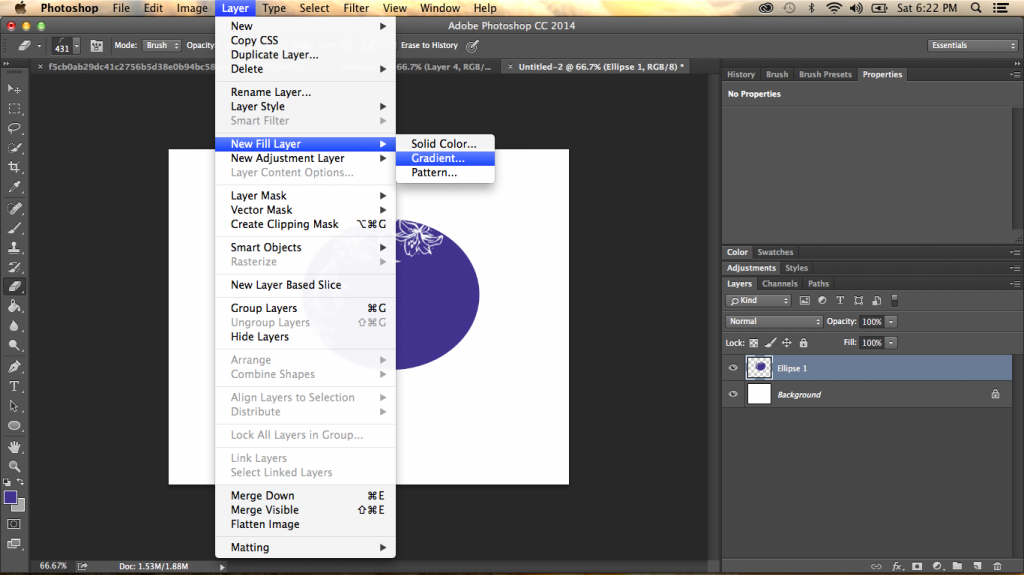The width and height of the screenshot is (1024, 575).
Task: Select the Eraser tool in toolbox
Action: [14, 286]
